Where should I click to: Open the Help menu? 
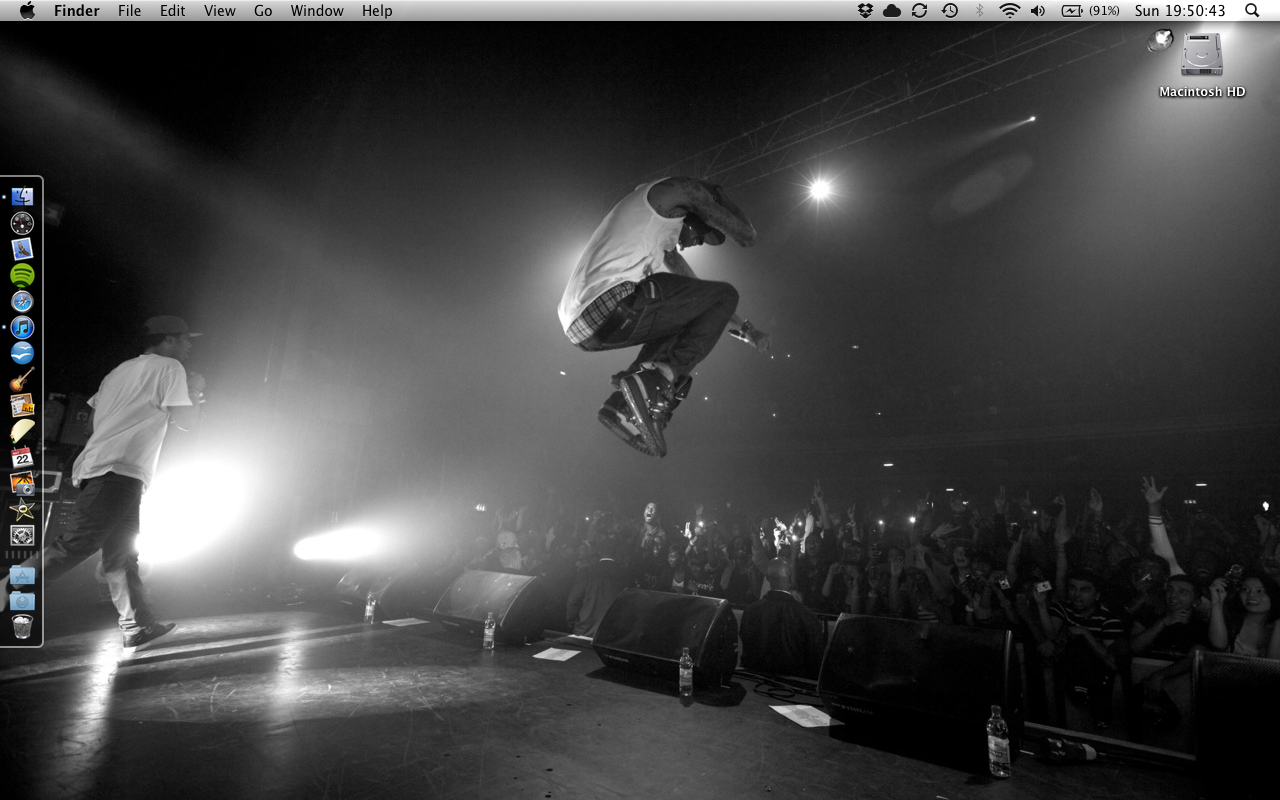click(377, 10)
